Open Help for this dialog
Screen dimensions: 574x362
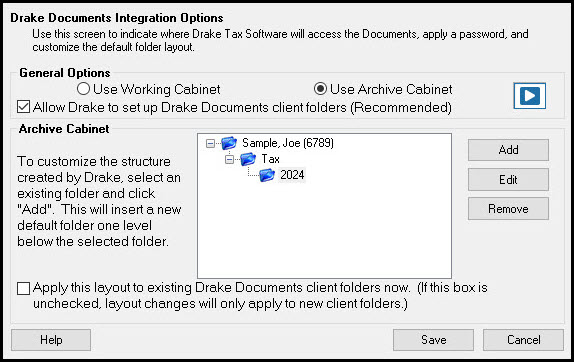(x=51, y=340)
